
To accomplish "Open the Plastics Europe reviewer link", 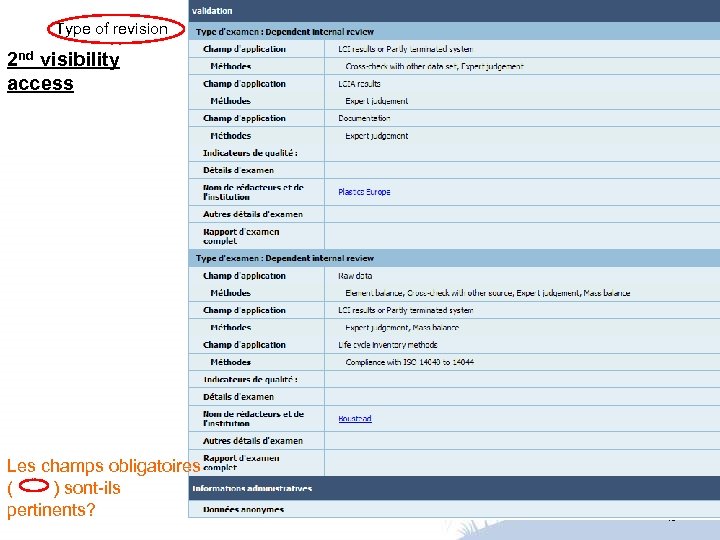I will (364, 192).
